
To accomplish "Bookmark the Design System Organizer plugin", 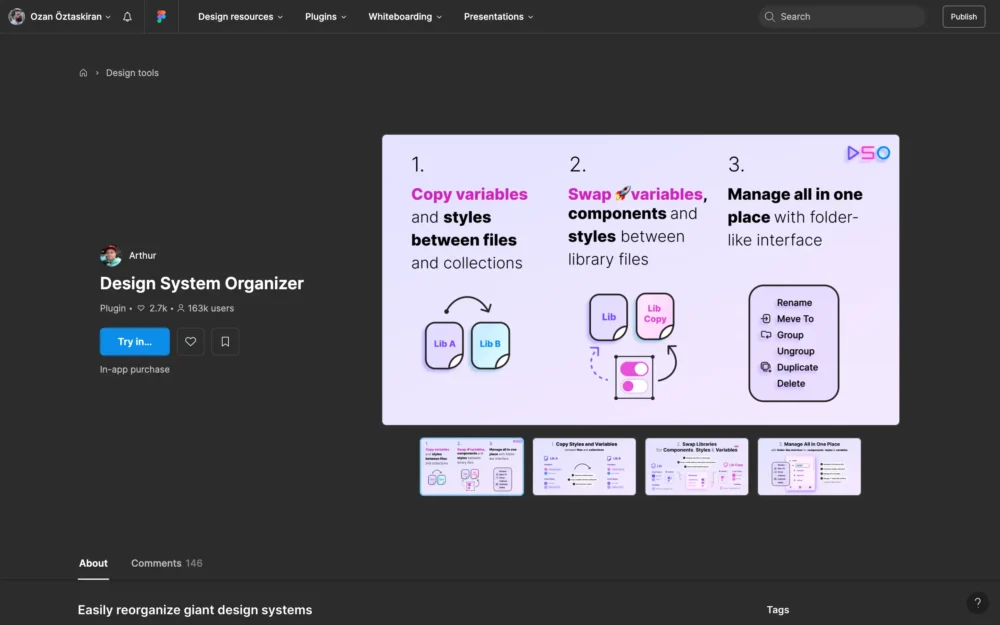I will tap(225, 342).
